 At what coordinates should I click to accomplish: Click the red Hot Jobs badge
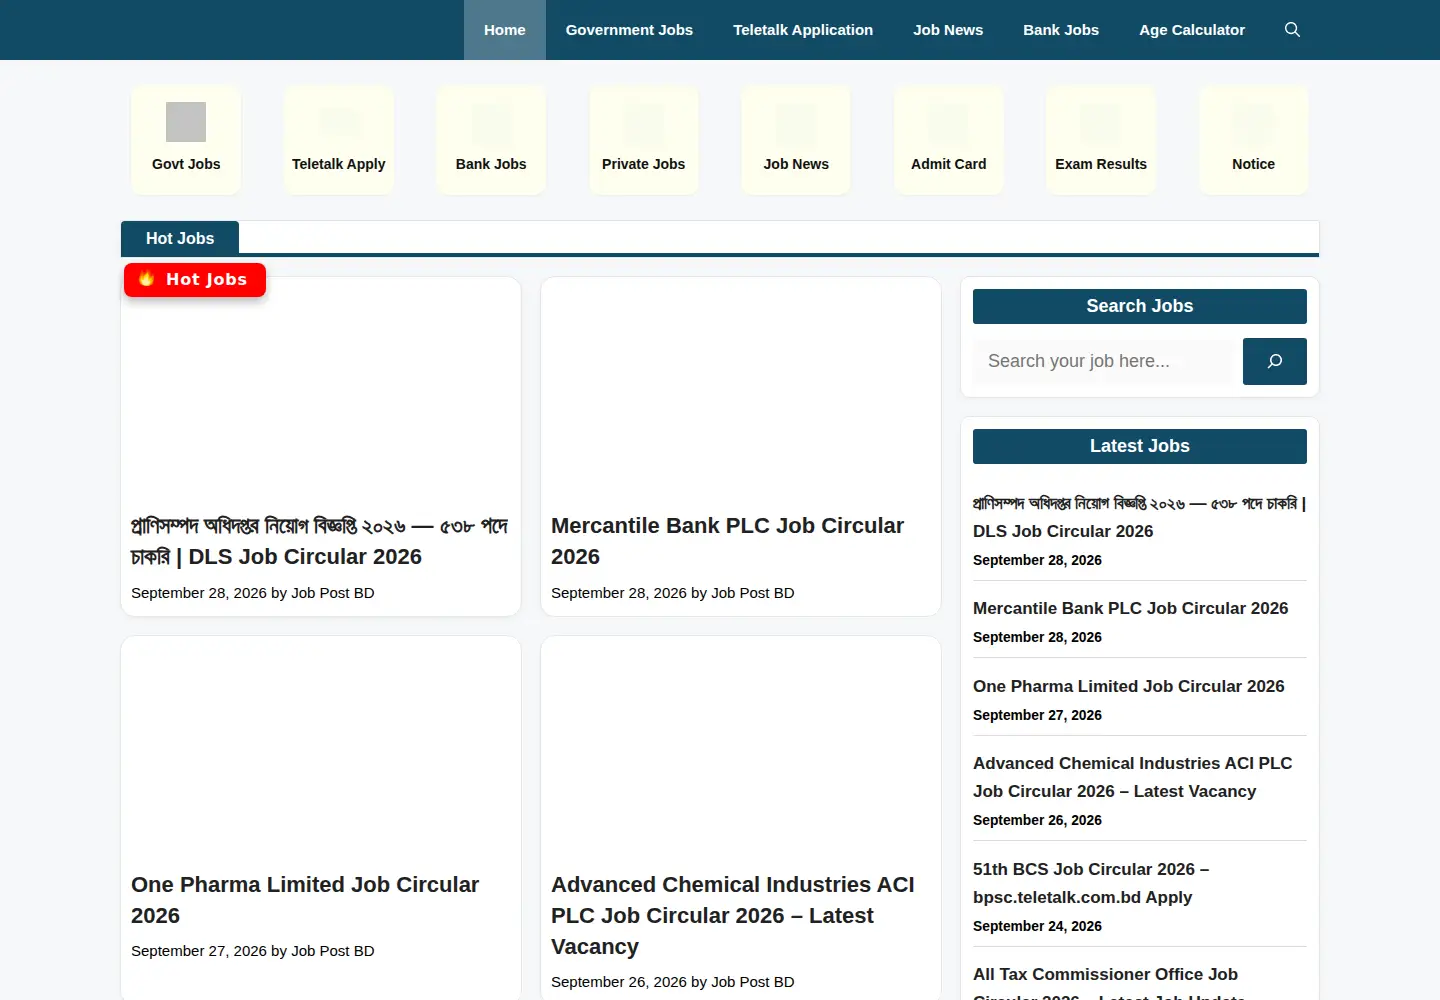(x=195, y=280)
